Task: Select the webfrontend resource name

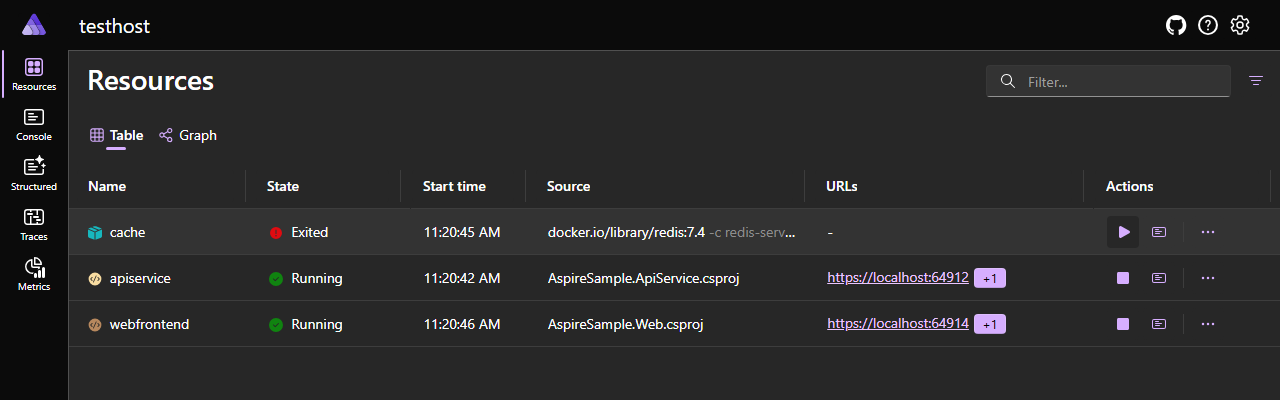Action: pyautogui.click(x=149, y=324)
